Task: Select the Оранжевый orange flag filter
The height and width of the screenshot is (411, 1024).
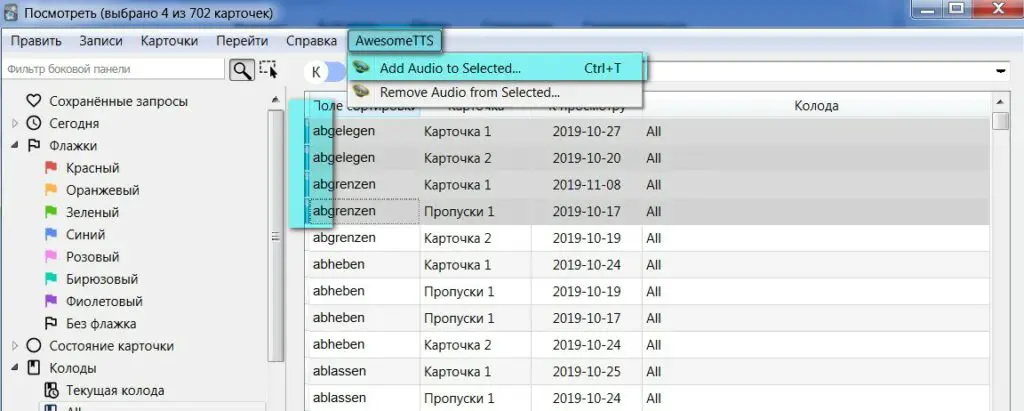Action: click(x=91, y=190)
